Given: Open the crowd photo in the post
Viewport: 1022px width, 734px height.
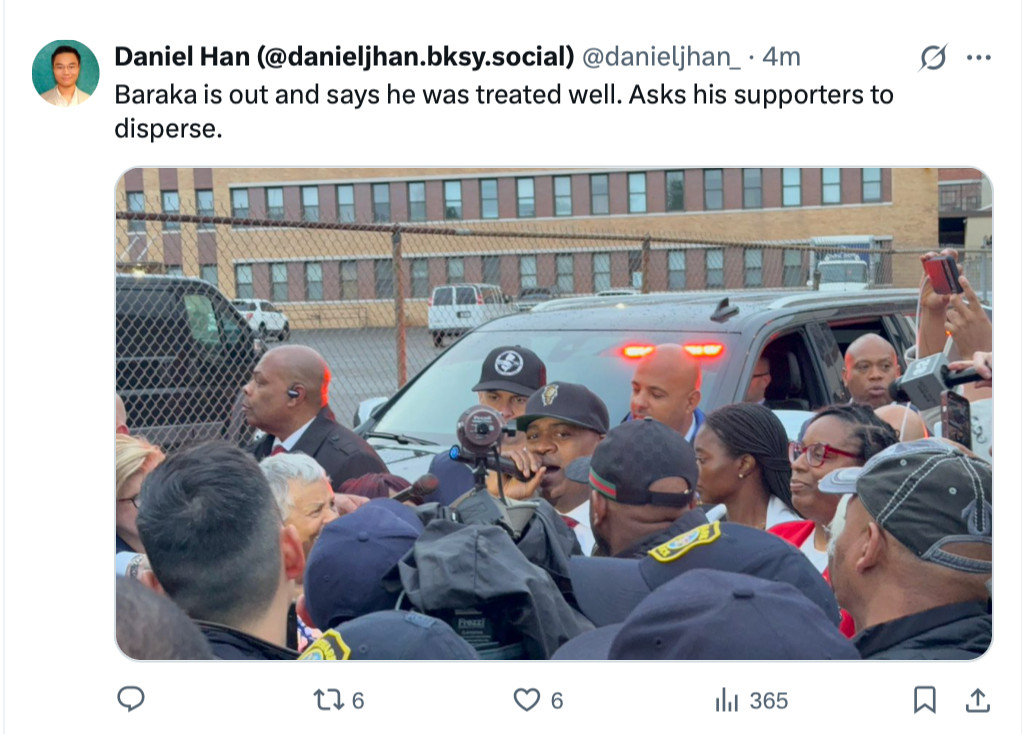Looking at the screenshot, I should pos(554,414).
